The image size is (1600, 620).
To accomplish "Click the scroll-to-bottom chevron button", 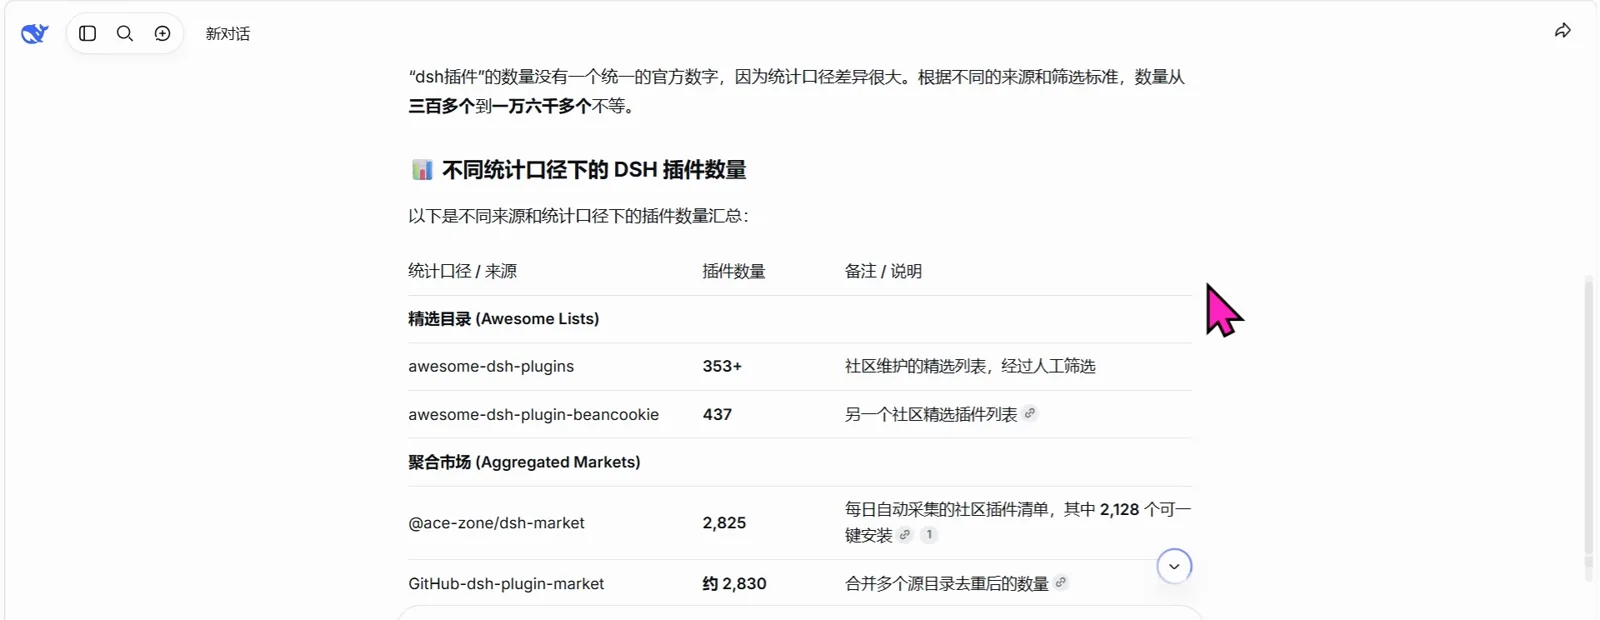I will (x=1174, y=566).
